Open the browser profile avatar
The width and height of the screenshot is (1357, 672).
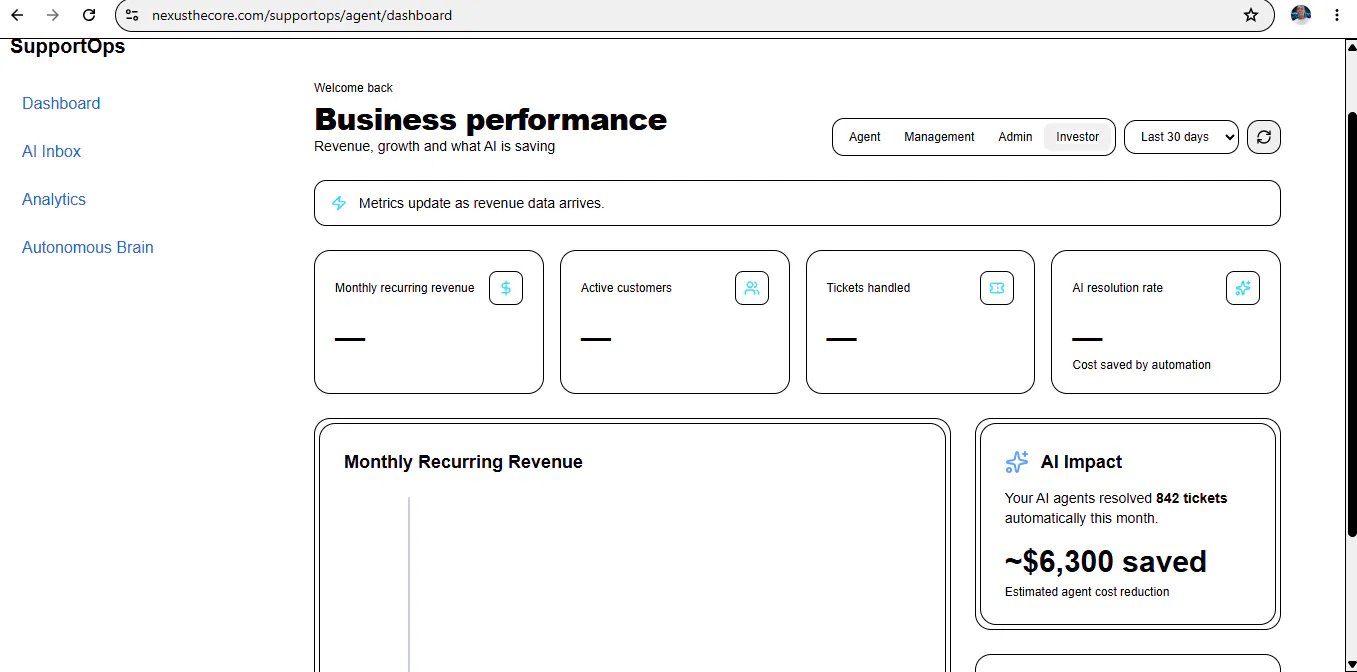(x=1301, y=15)
